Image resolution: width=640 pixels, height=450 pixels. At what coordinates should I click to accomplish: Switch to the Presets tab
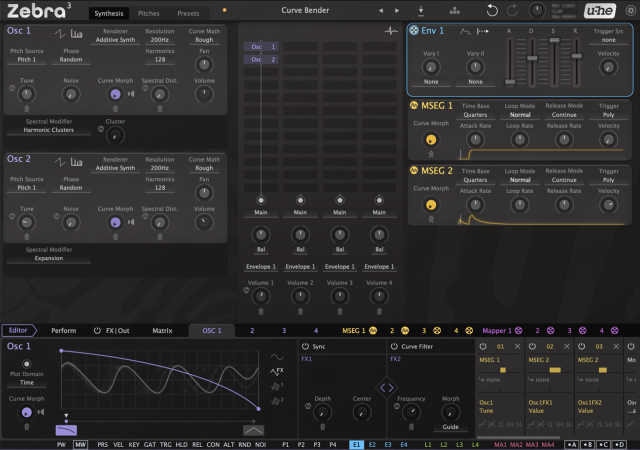(x=188, y=13)
